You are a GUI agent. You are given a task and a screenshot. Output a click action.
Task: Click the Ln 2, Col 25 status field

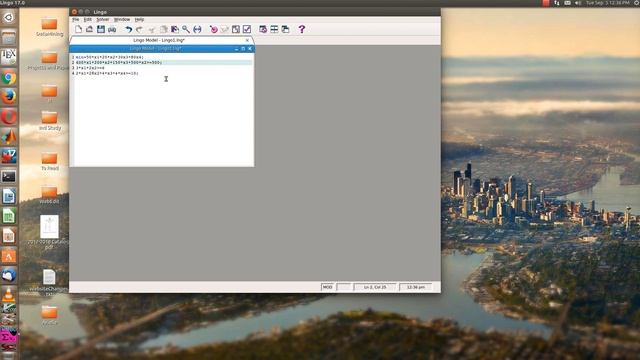click(x=375, y=287)
